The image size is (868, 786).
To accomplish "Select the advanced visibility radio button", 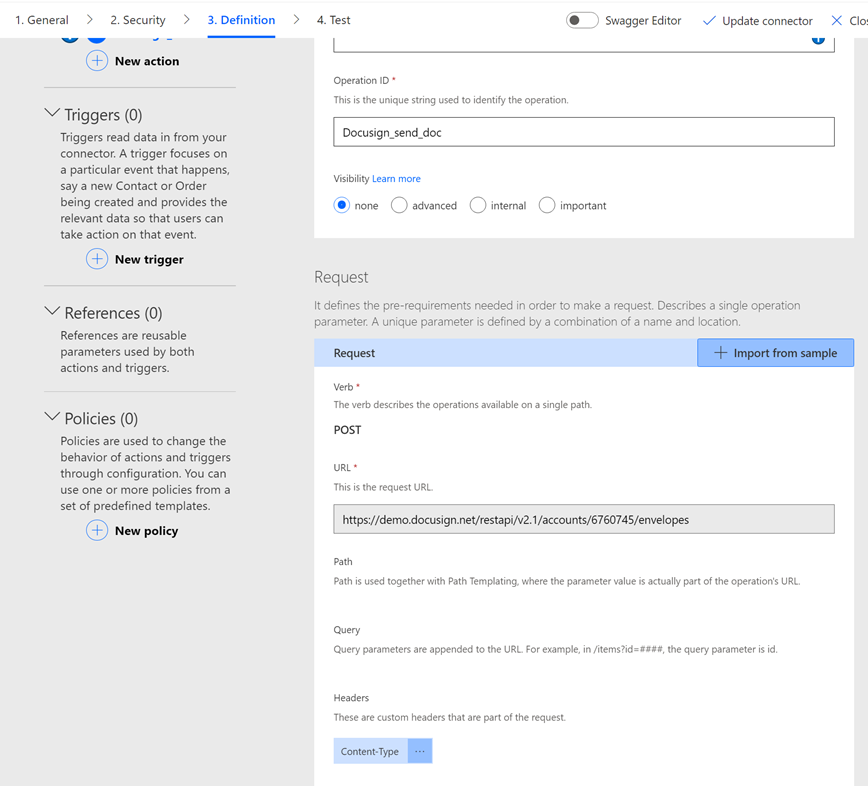I will click(x=399, y=205).
